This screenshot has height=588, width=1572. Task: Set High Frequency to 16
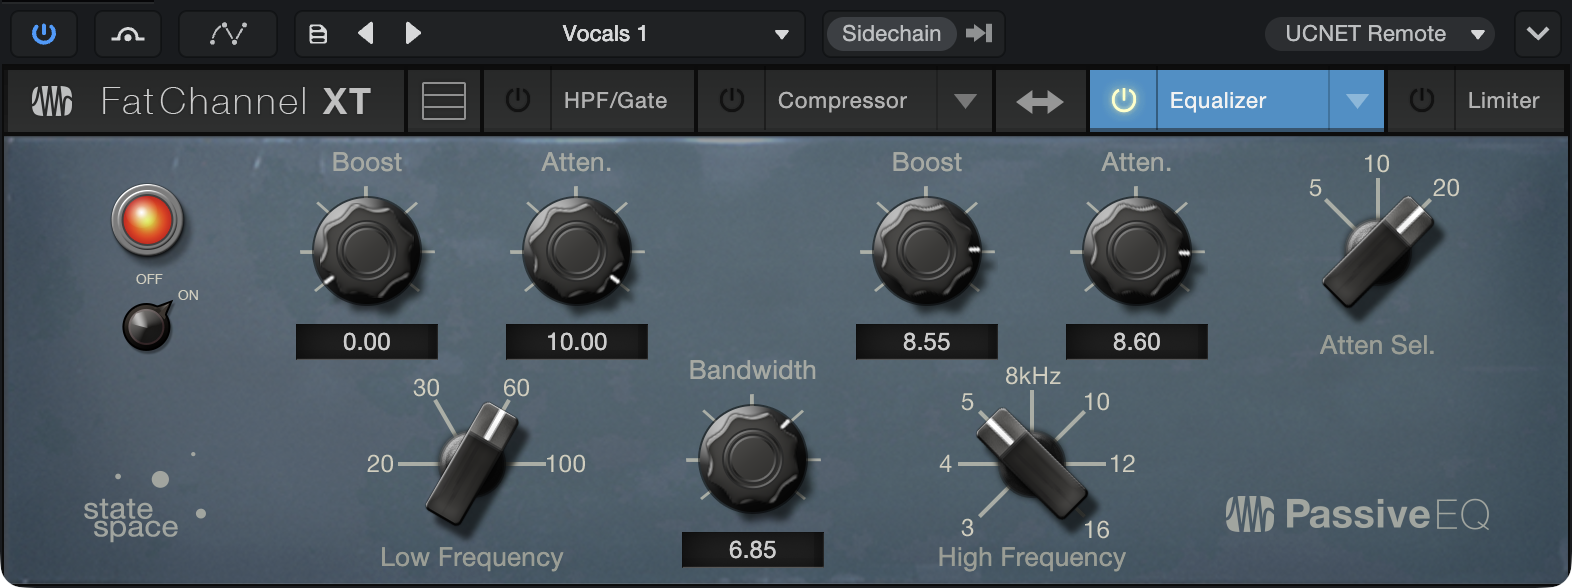(x=1097, y=529)
